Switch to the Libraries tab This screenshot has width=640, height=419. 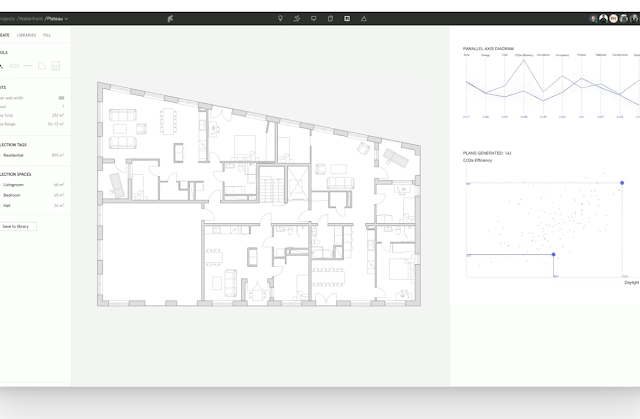pyautogui.click(x=27, y=35)
